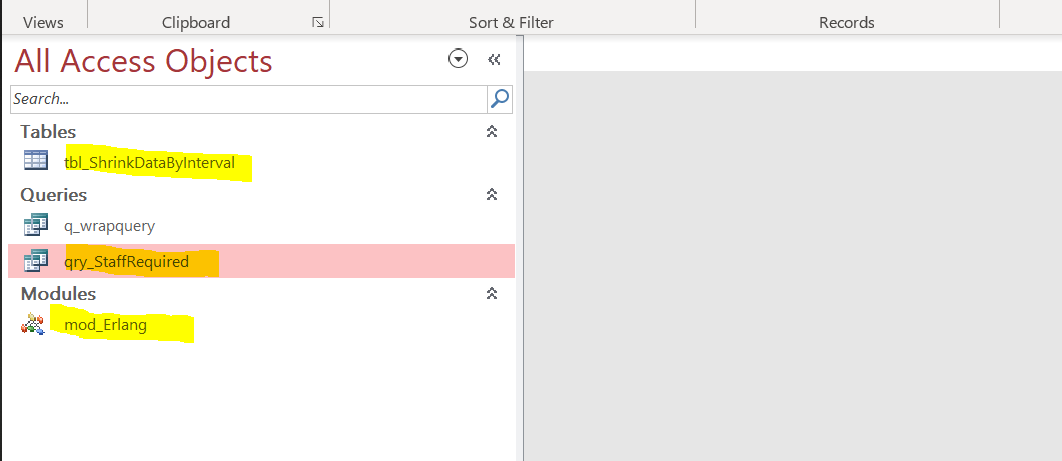
Task: Click the qry_StaffRequired query icon
Action: (x=36, y=261)
